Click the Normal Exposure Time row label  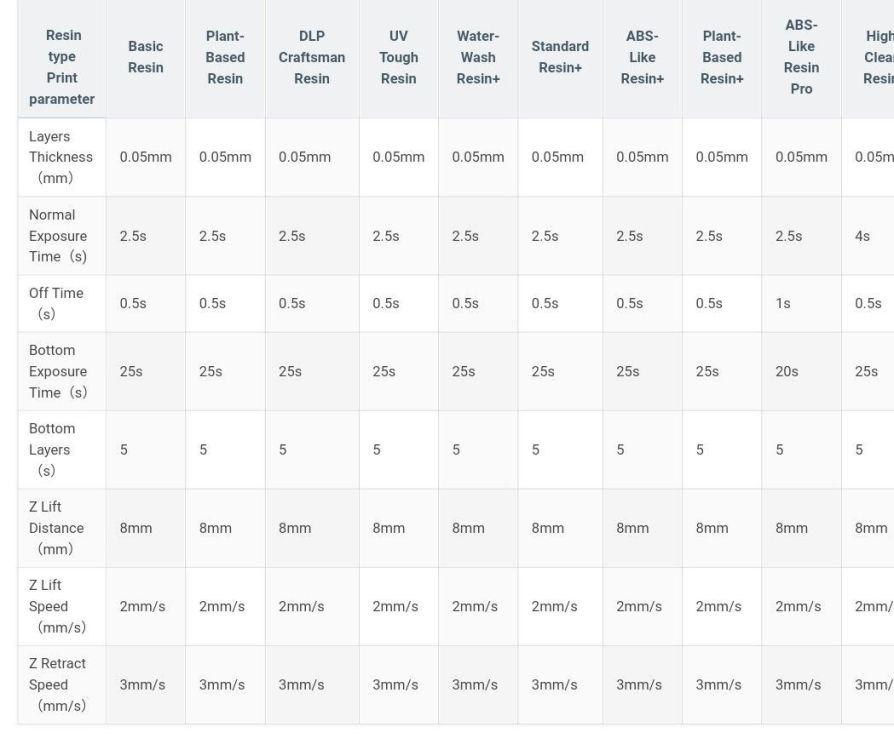point(62,236)
